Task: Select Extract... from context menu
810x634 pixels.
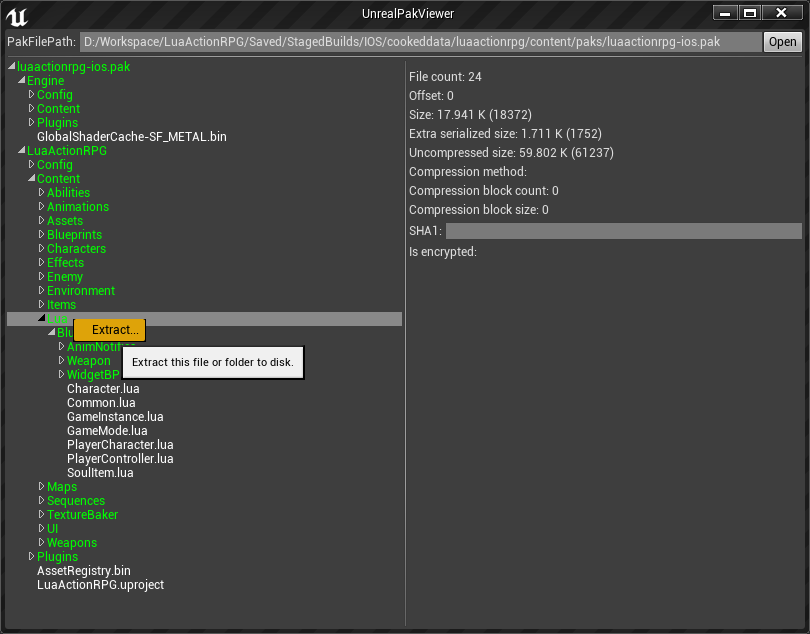Action: (x=110, y=330)
